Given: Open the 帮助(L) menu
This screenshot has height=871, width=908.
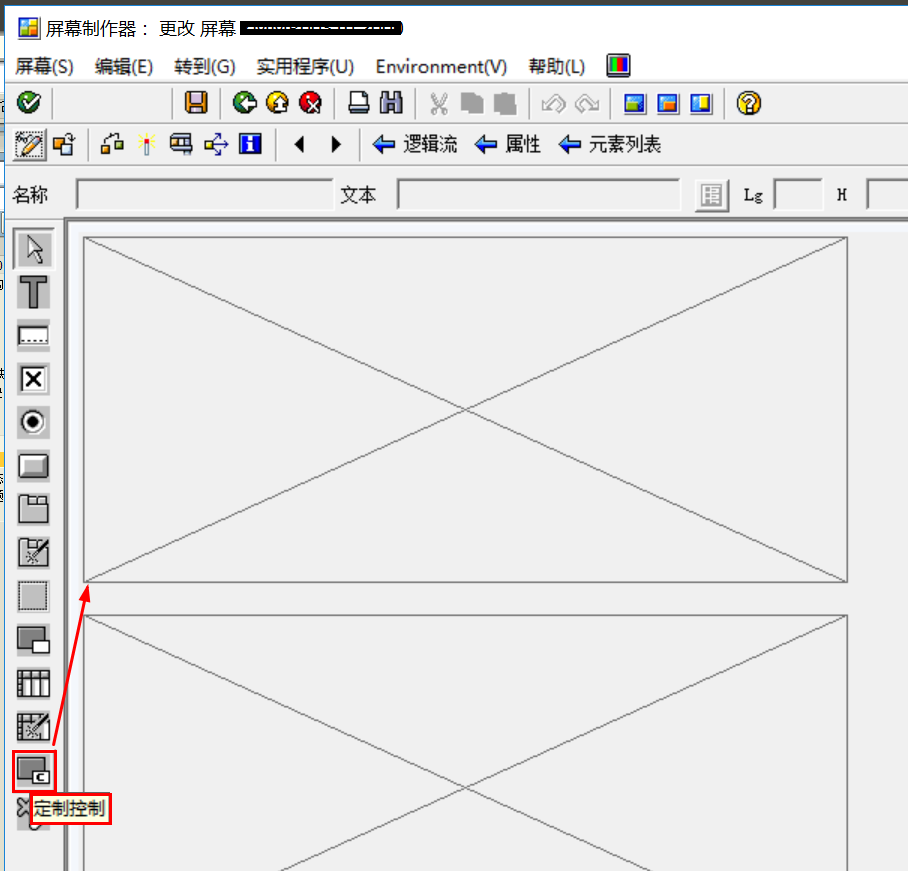Looking at the screenshot, I should click(556, 67).
